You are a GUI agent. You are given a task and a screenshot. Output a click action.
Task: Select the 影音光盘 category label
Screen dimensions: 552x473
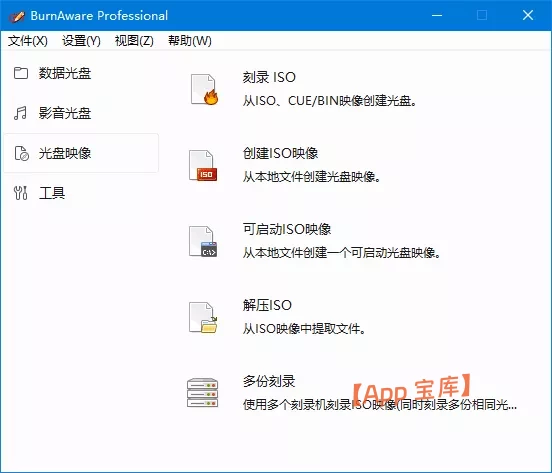[65, 113]
